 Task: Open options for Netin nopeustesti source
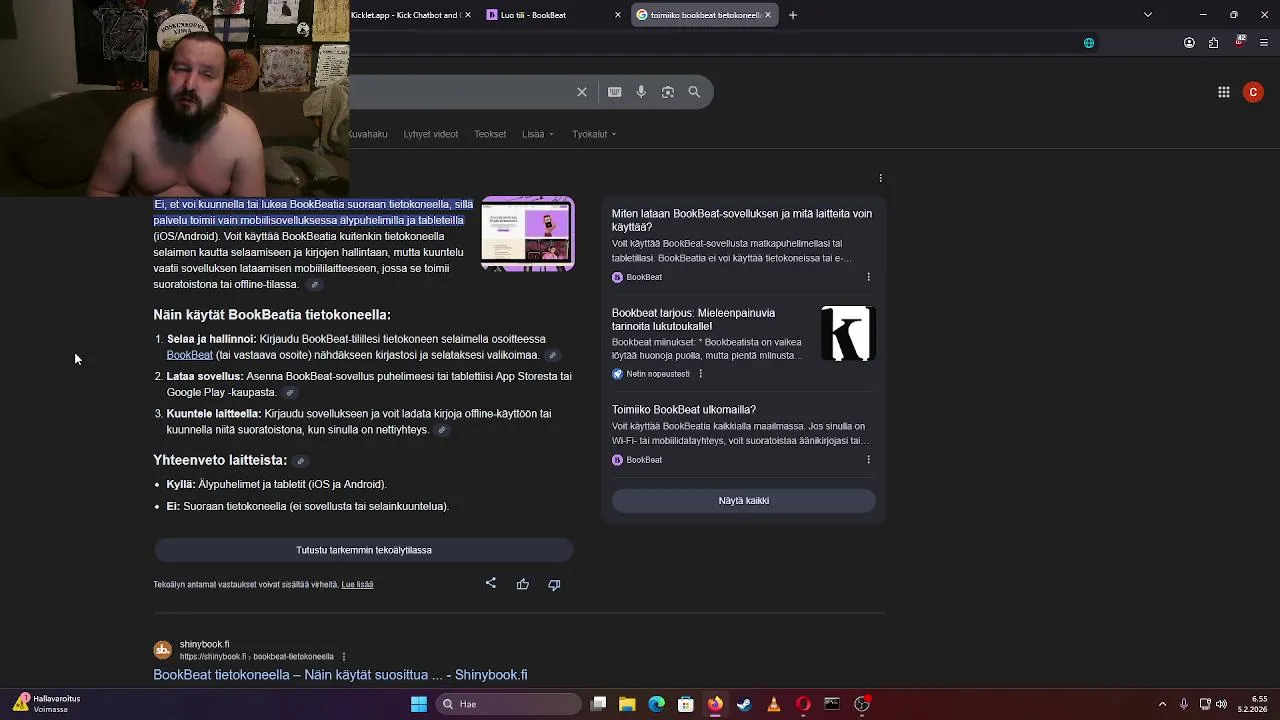pos(700,374)
